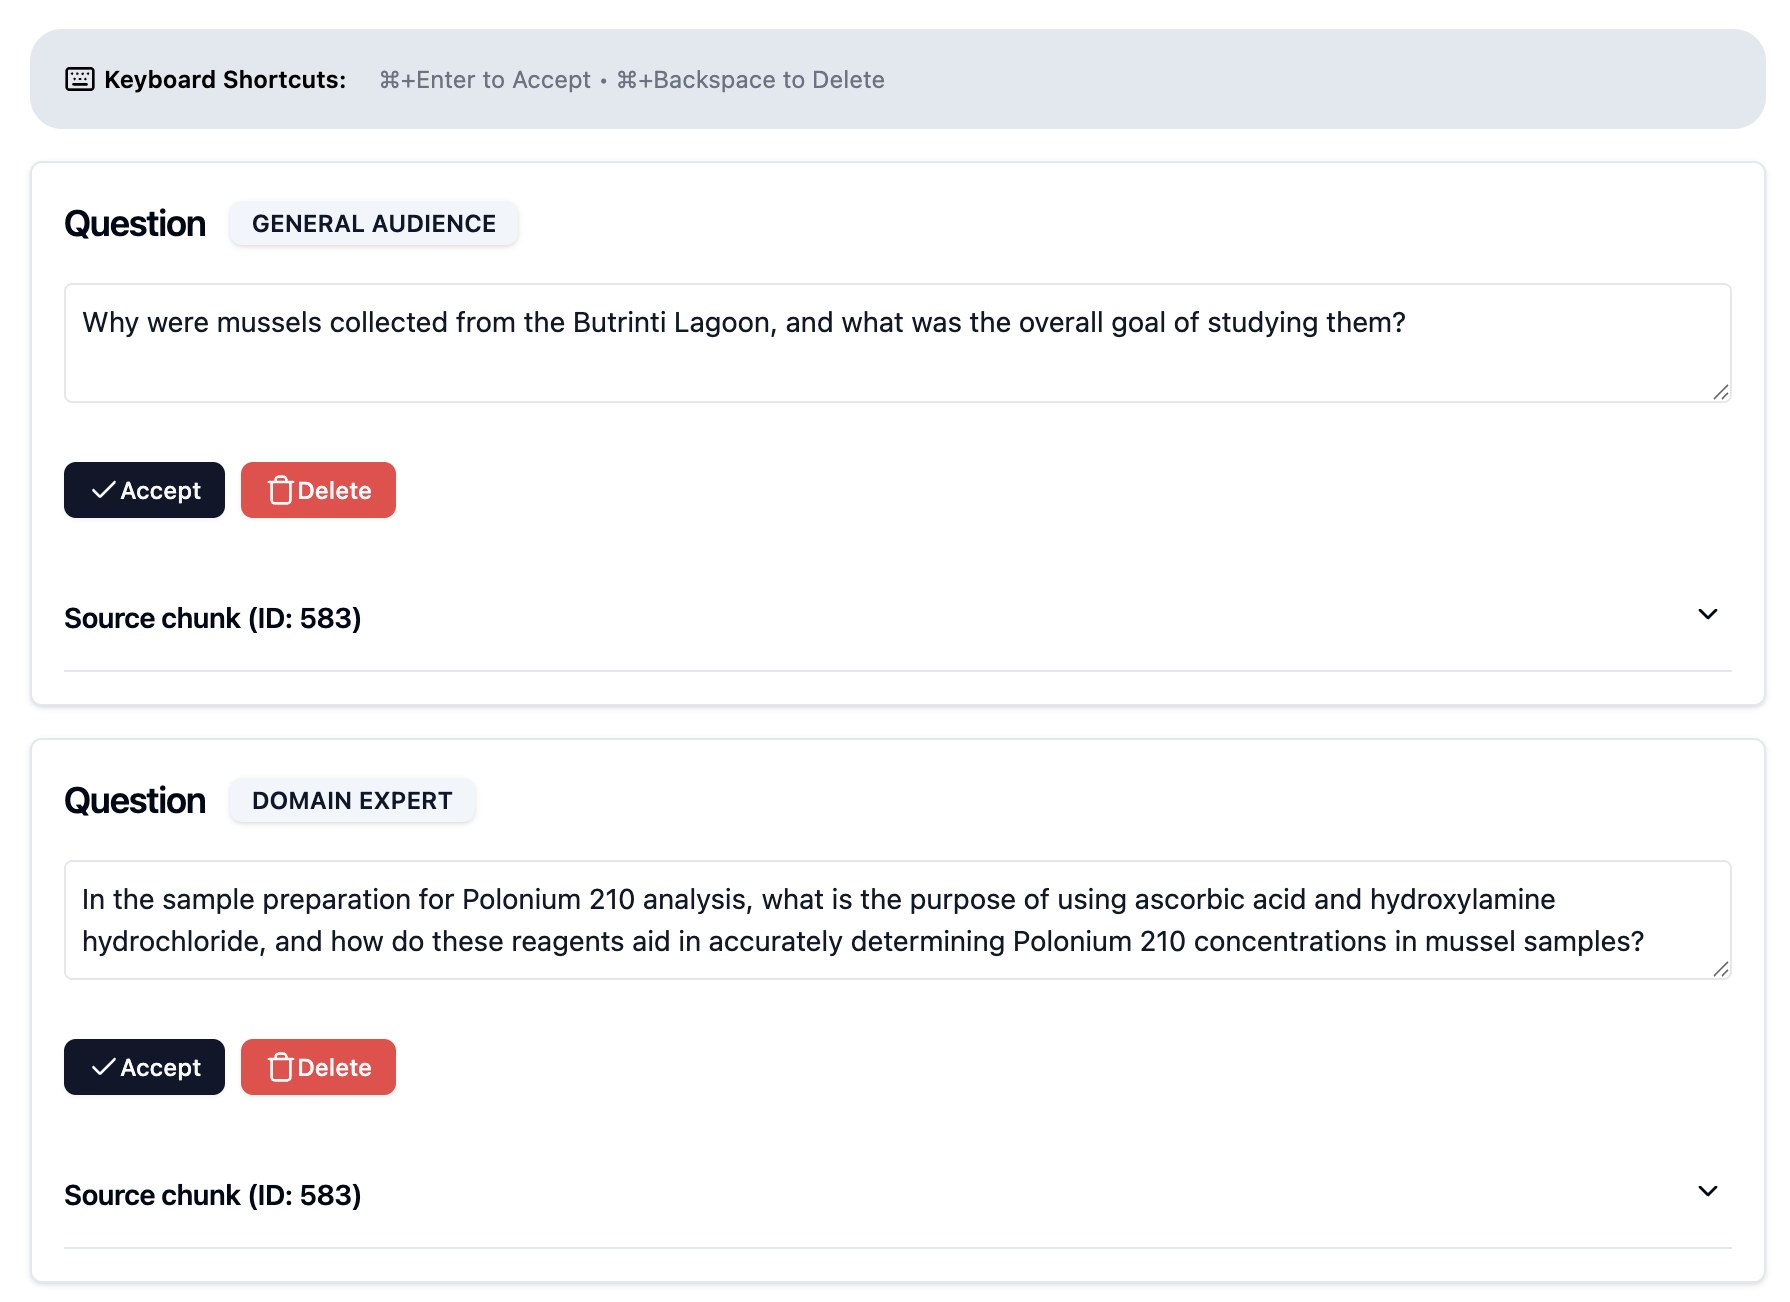This screenshot has width=1790, height=1302.
Task: Focus the Polonium 210 question text box
Action: (896, 920)
